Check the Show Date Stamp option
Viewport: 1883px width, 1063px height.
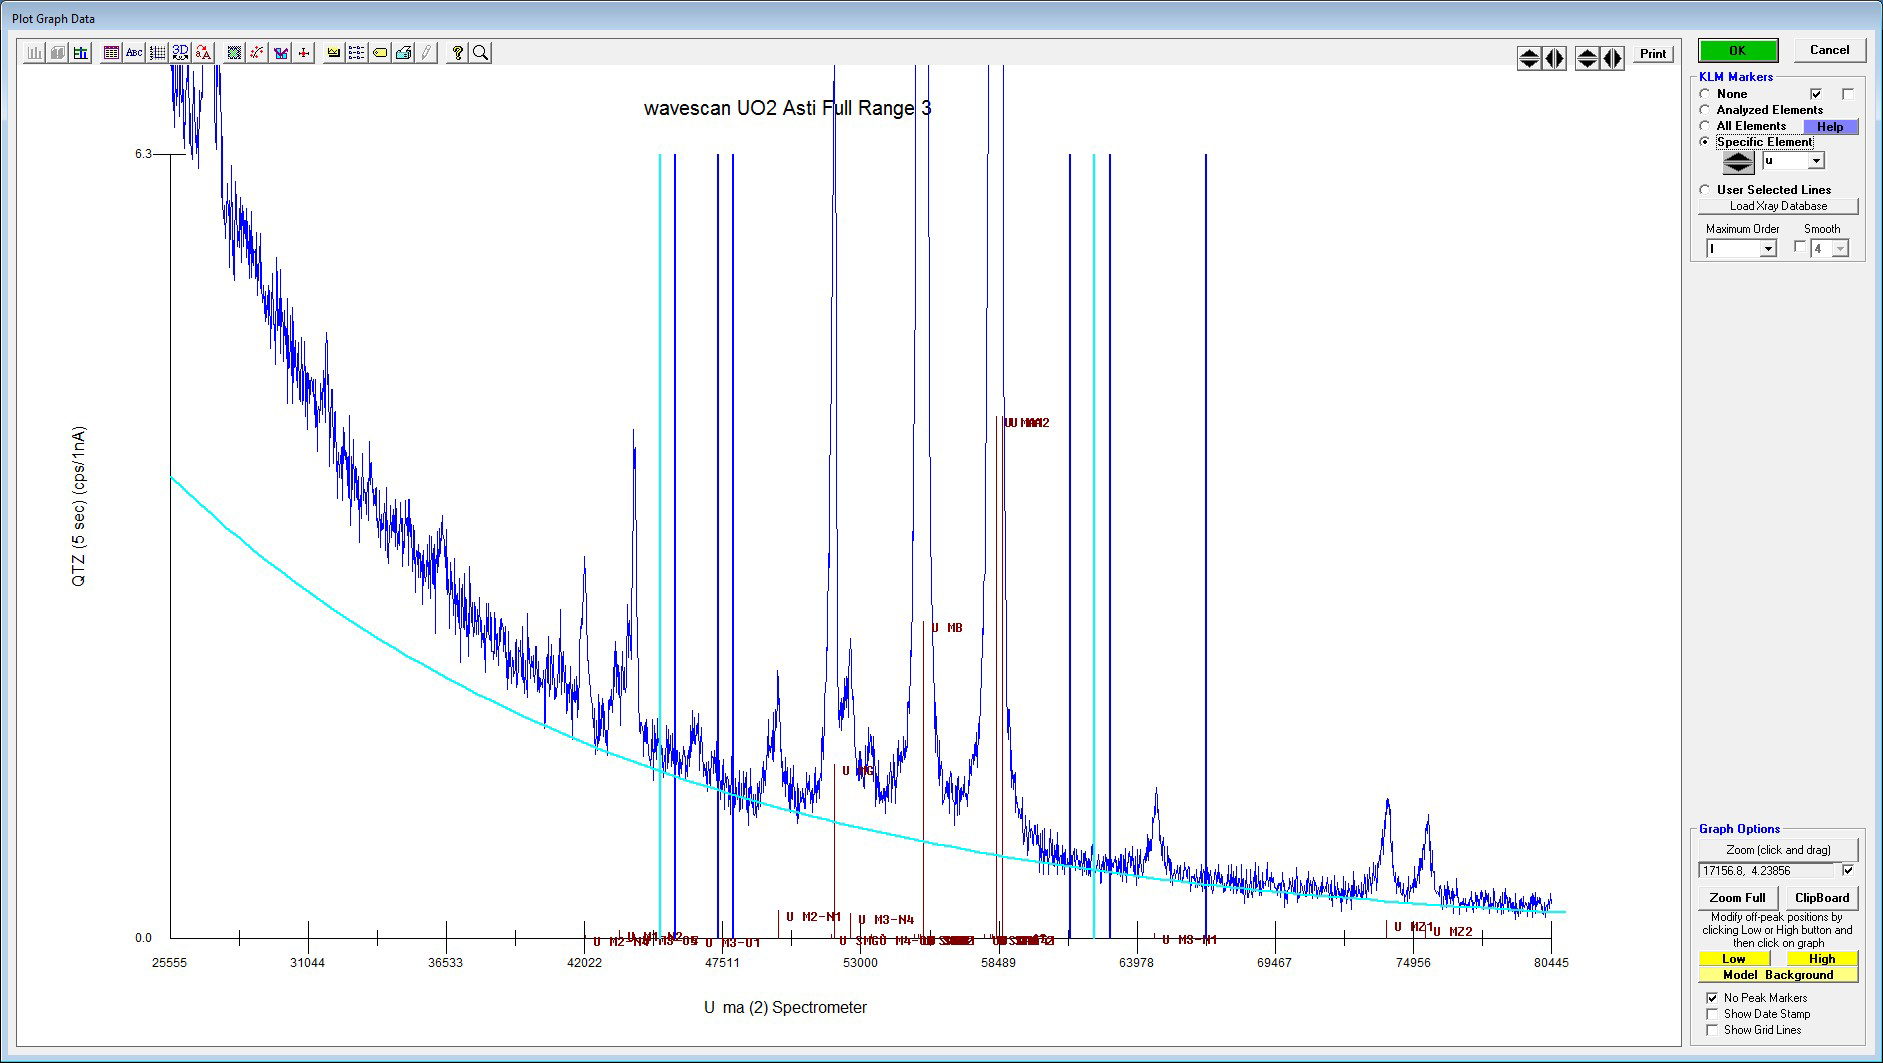click(1712, 1014)
